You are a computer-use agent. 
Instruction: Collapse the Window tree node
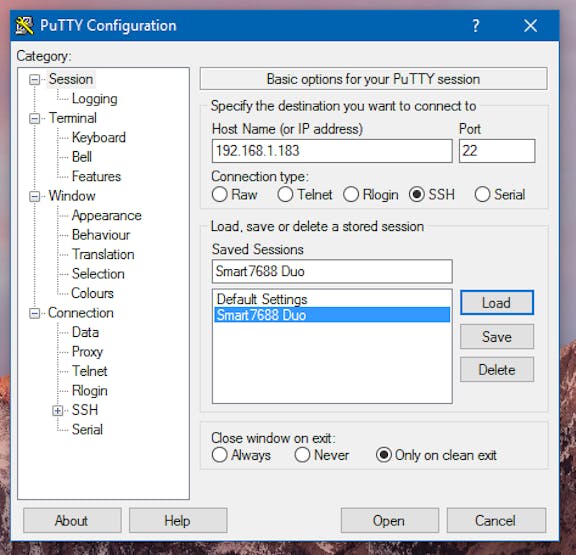click(35, 196)
